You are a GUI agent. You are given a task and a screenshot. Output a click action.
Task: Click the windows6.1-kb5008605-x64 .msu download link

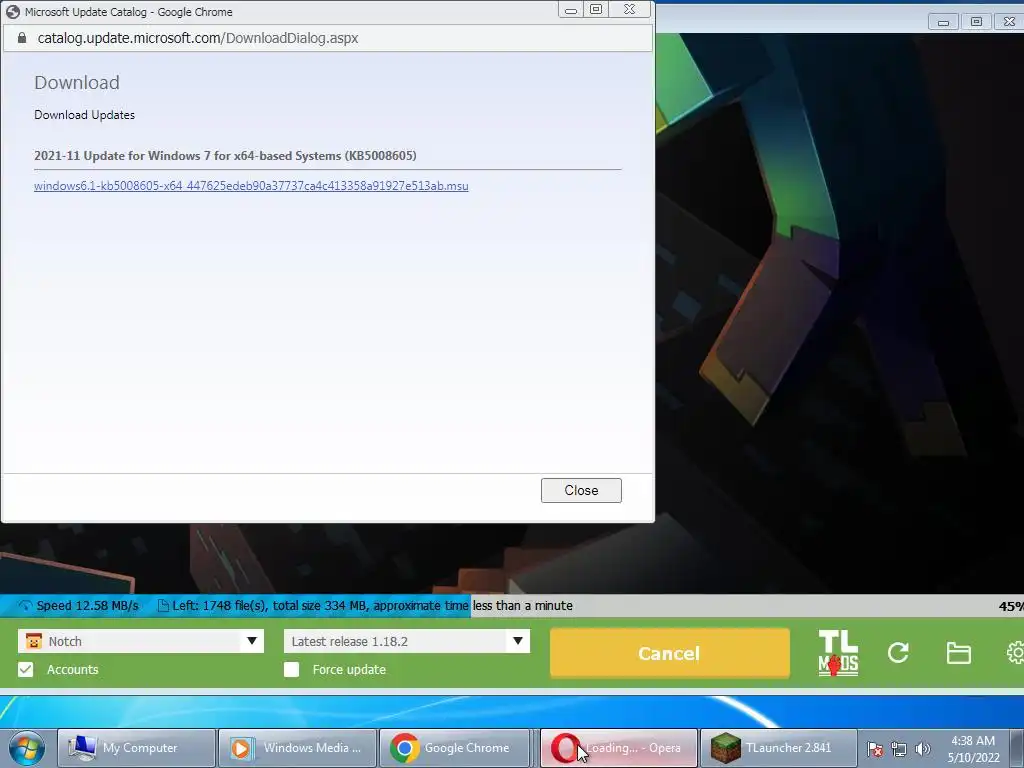point(251,186)
